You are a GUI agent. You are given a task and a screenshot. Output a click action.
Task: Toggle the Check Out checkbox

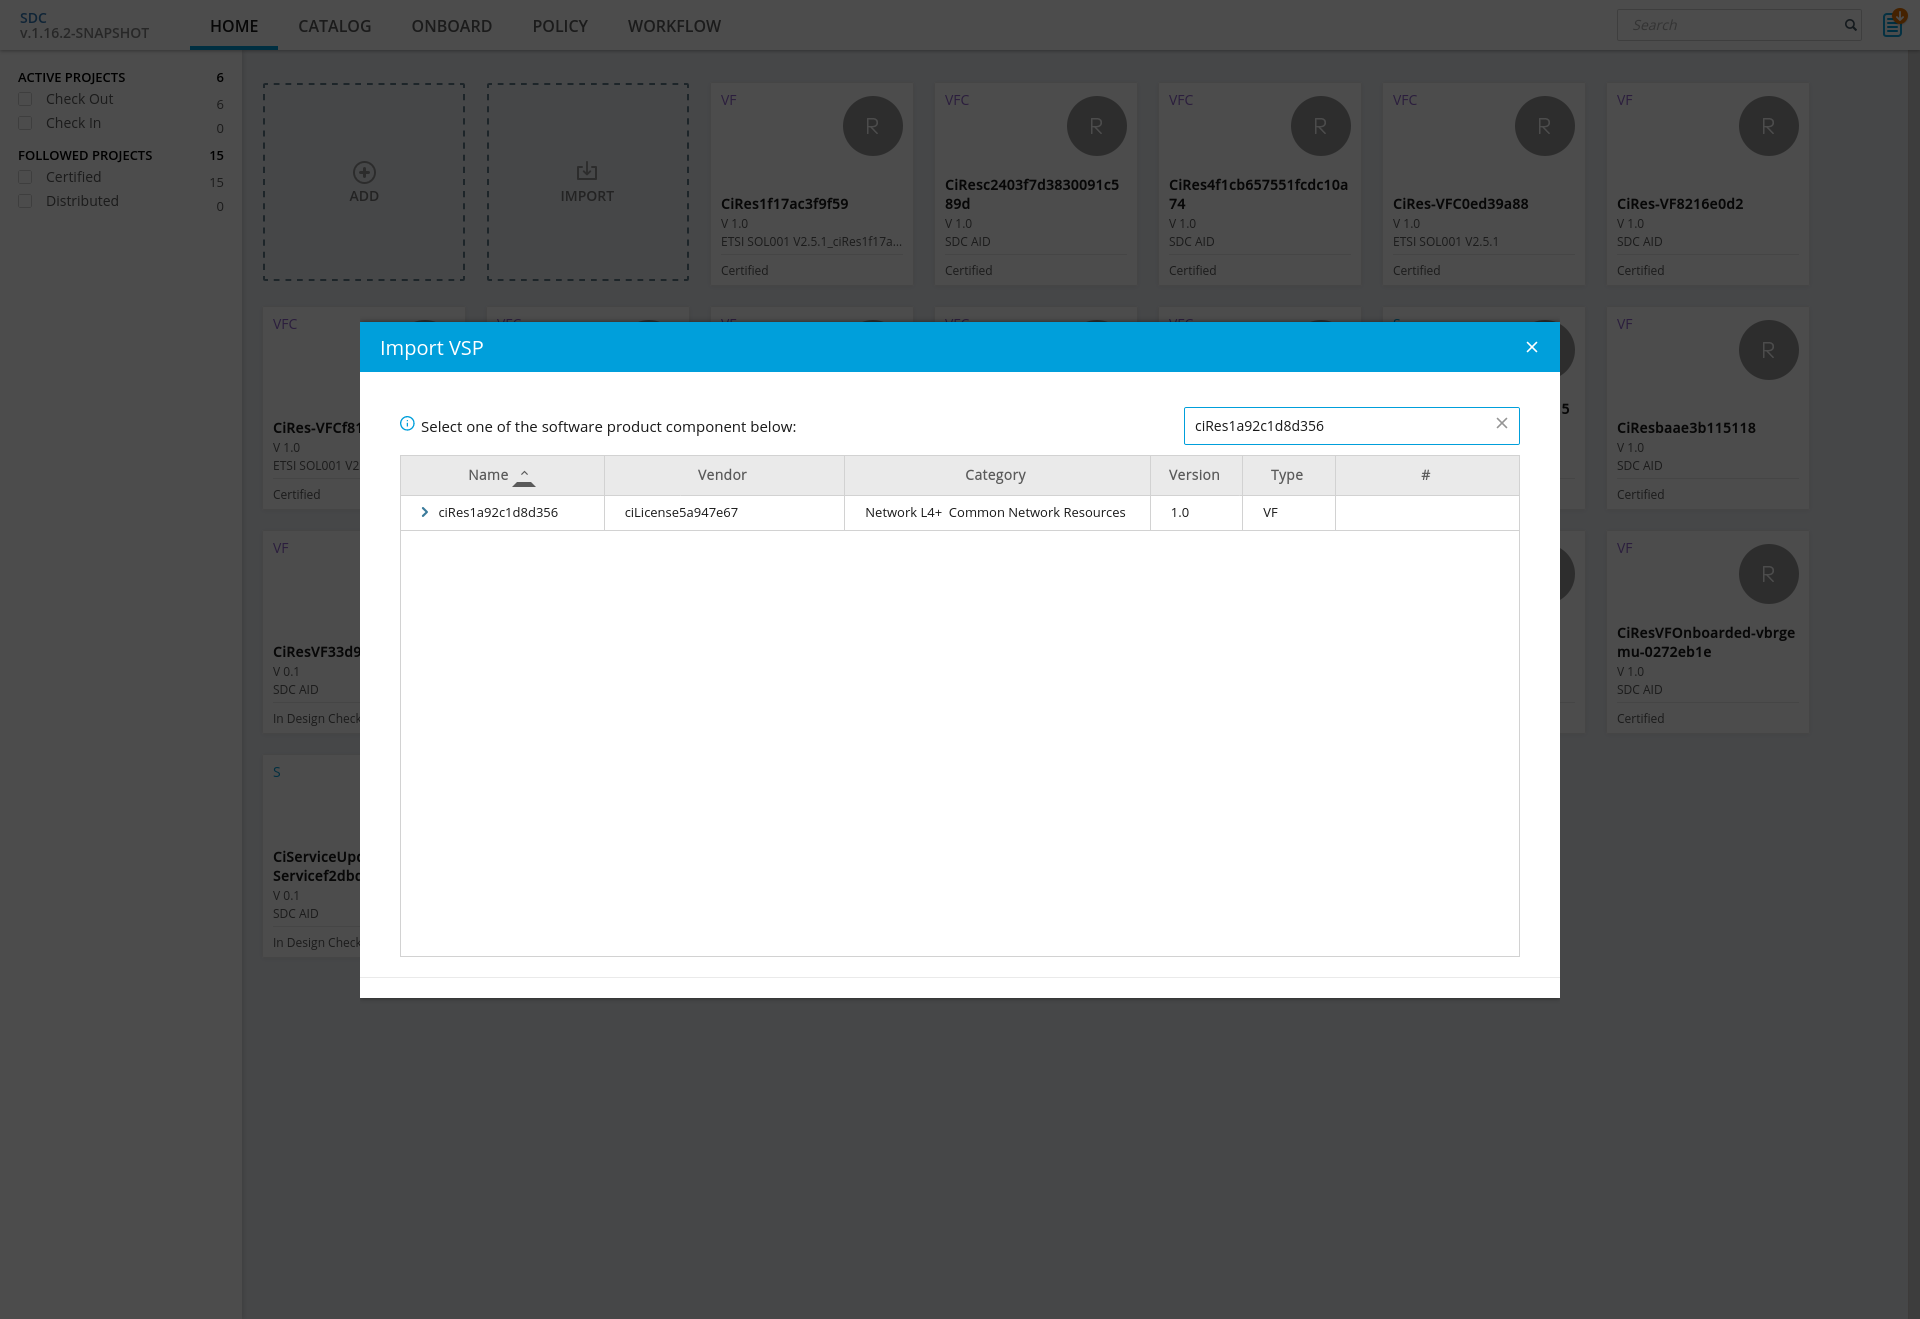(26, 99)
